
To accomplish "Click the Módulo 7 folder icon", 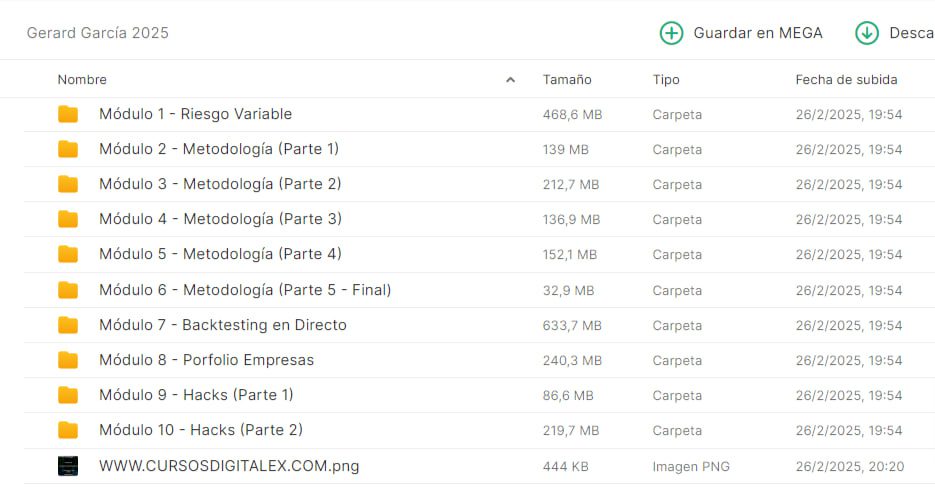I will click(68, 325).
